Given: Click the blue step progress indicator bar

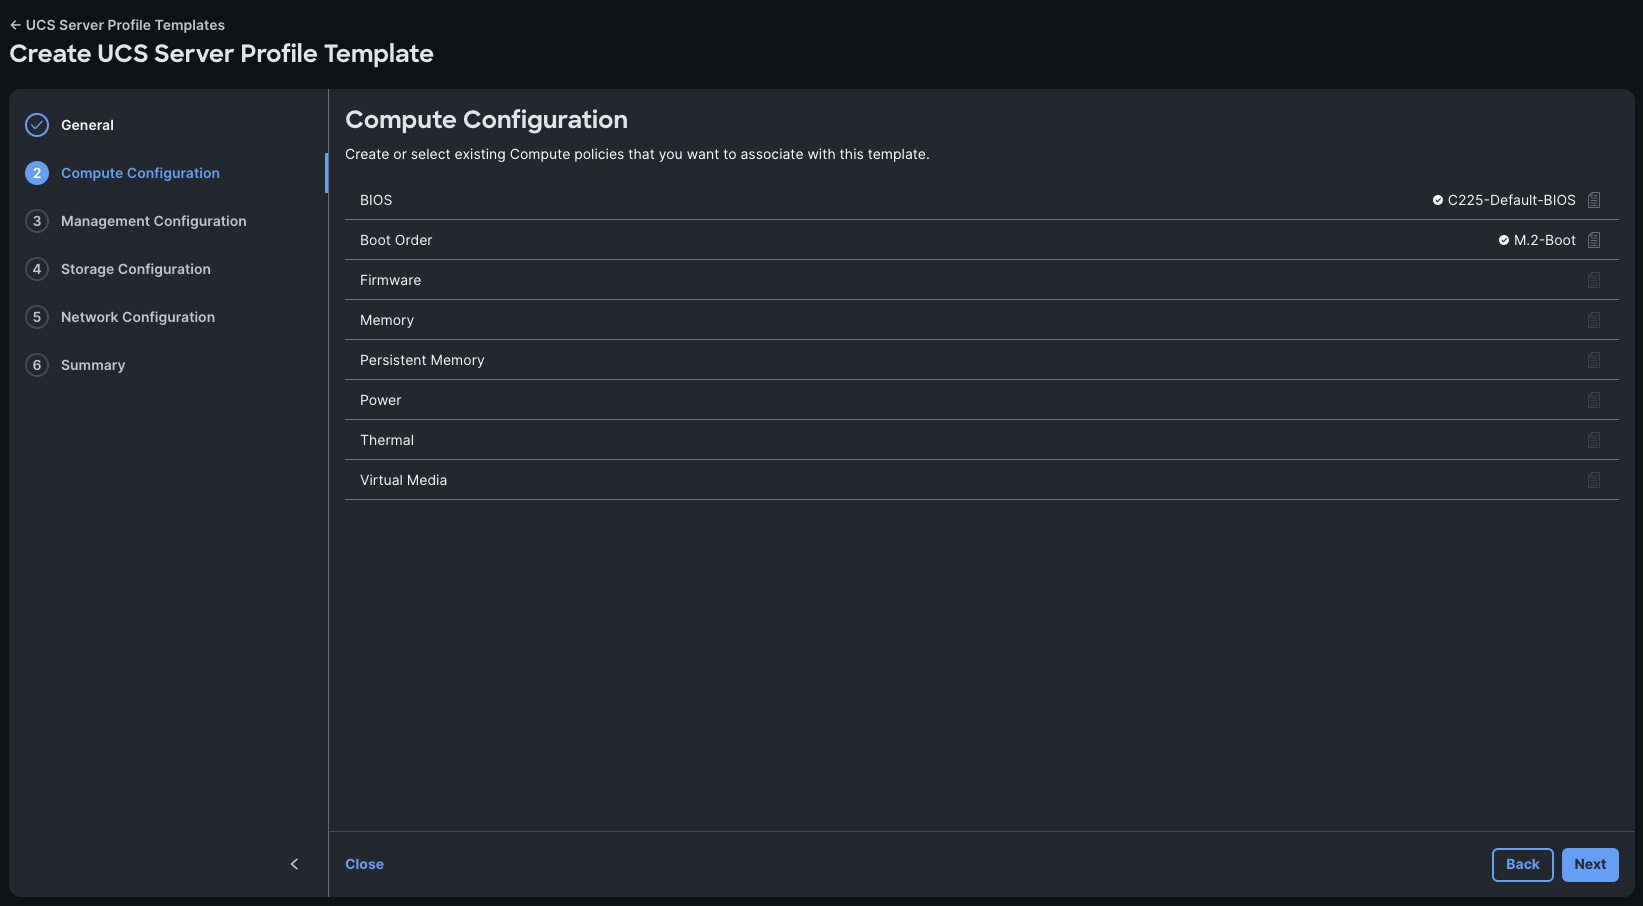Looking at the screenshot, I should point(328,172).
